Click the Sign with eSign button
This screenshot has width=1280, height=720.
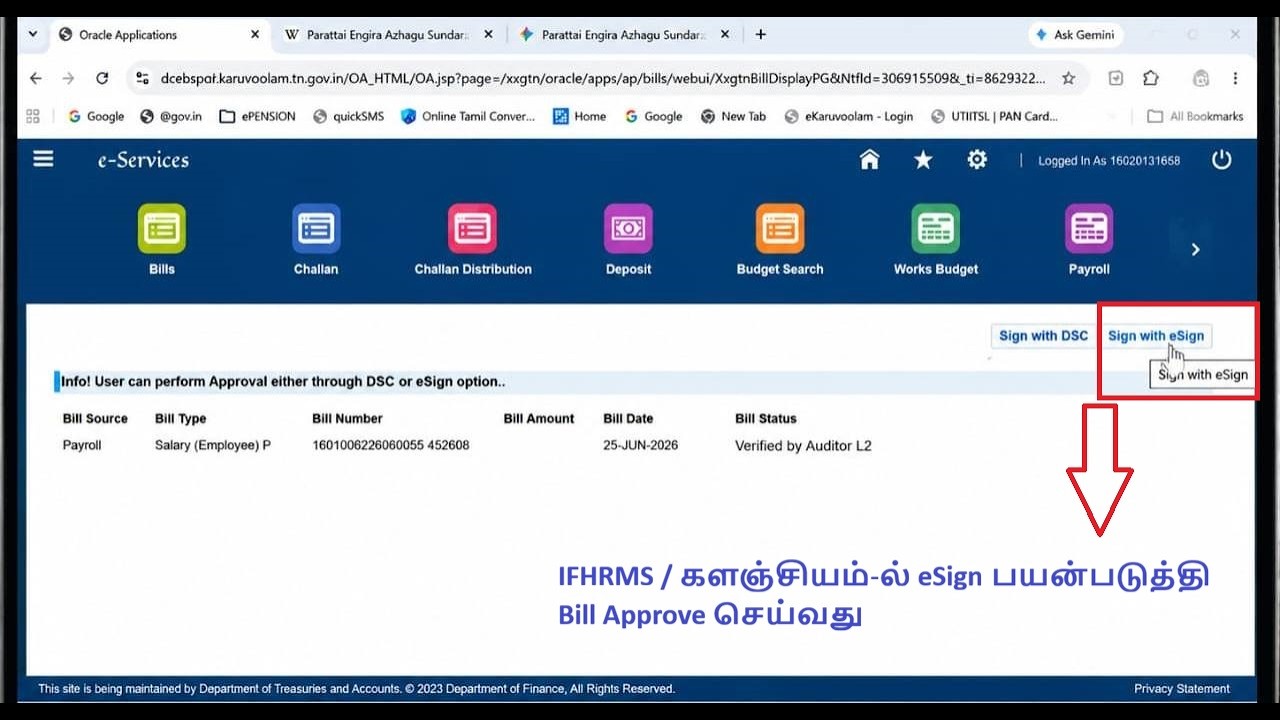tap(1156, 336)
